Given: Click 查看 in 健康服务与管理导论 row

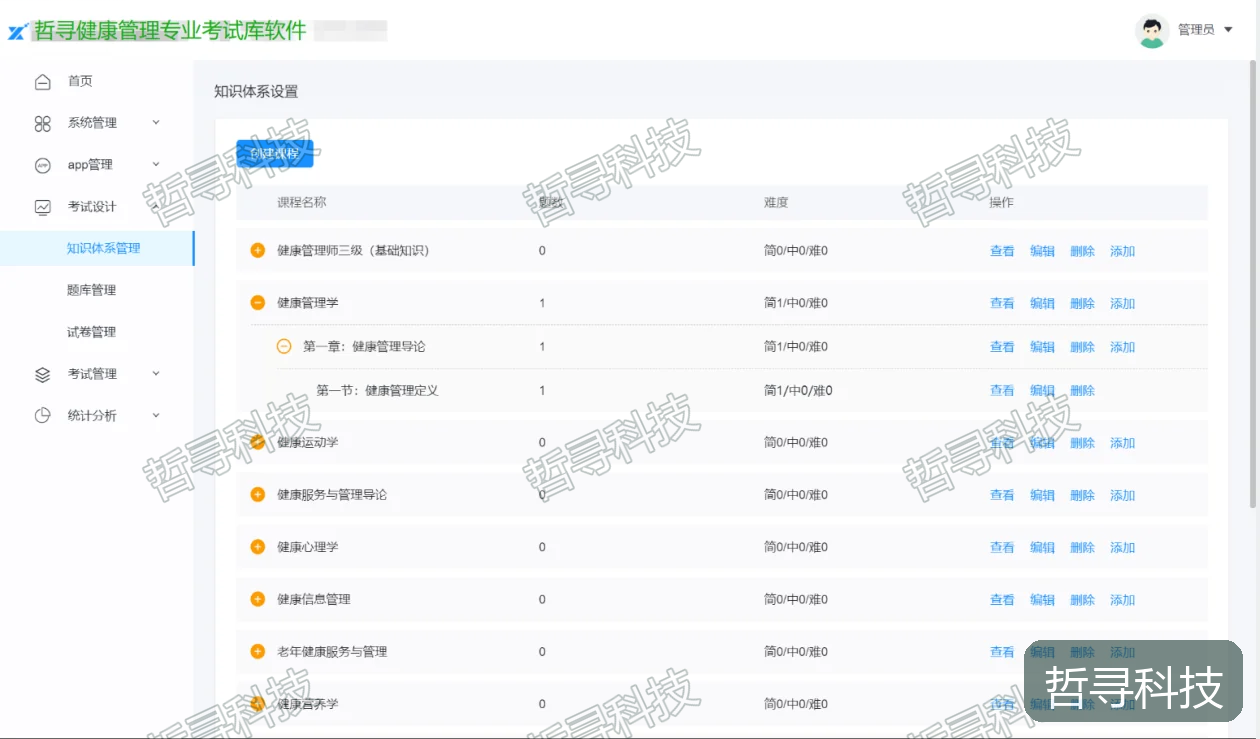Looking at the screenshot, I should pos(1002,495).
